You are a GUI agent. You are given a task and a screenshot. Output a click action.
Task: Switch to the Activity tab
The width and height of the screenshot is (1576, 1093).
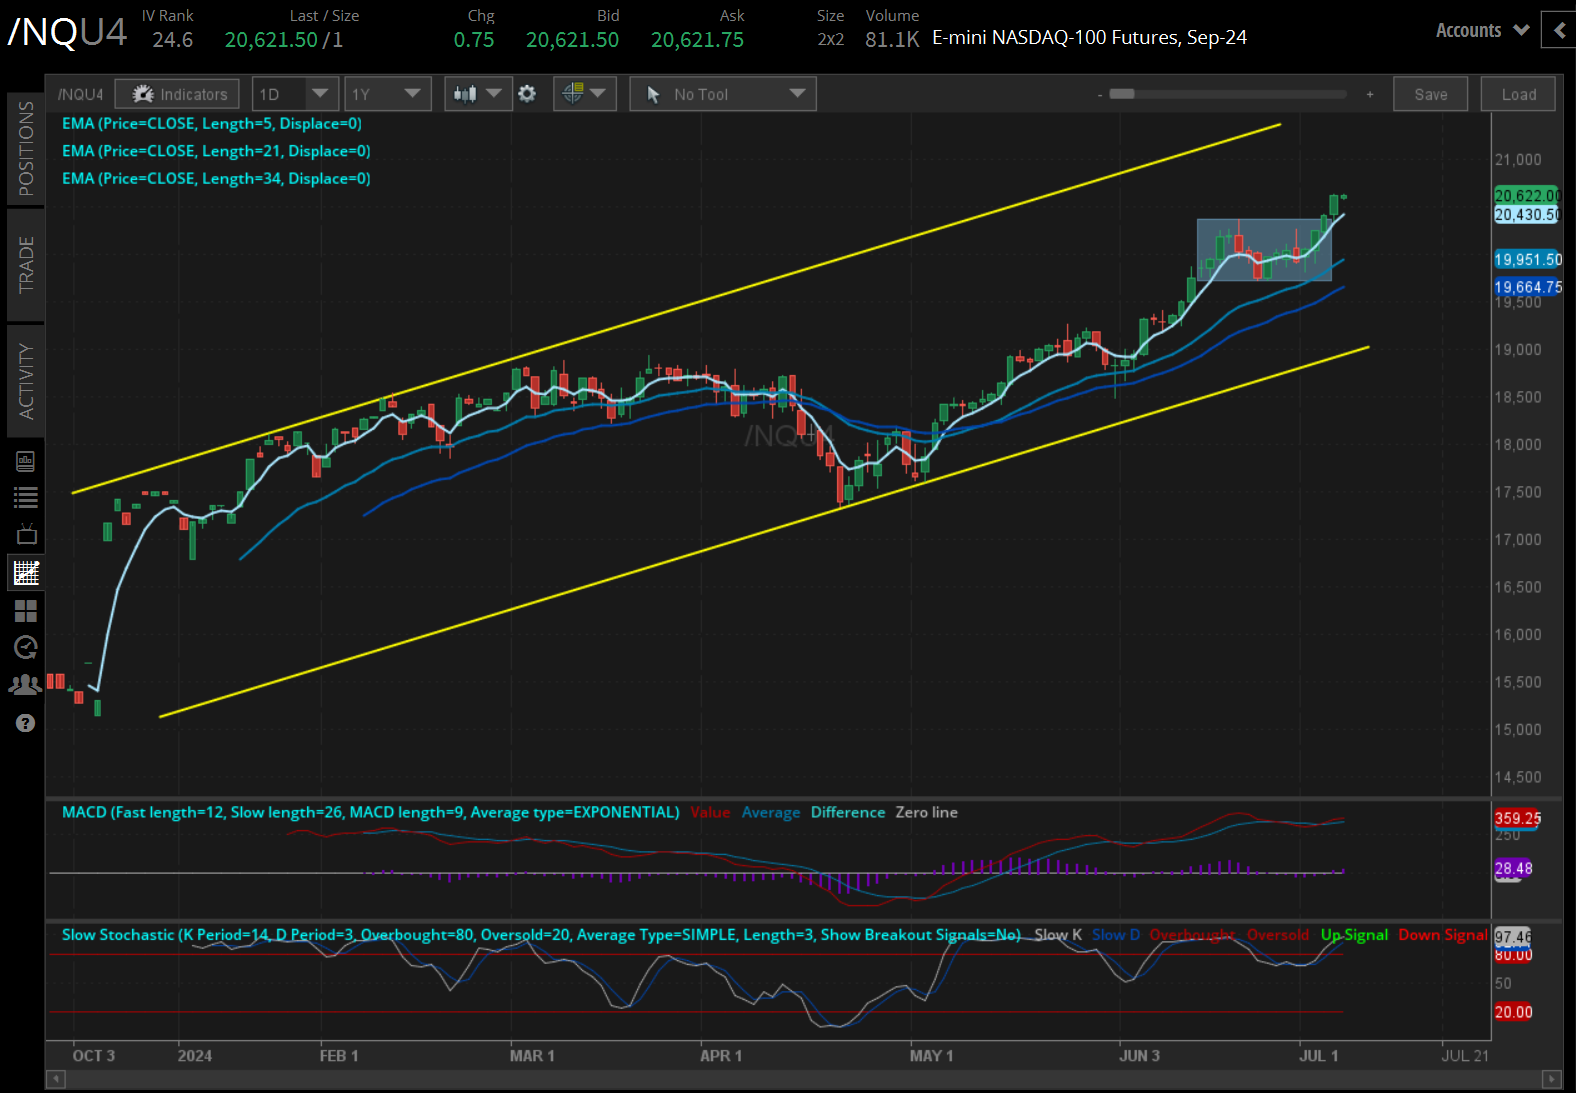point(26,381)
